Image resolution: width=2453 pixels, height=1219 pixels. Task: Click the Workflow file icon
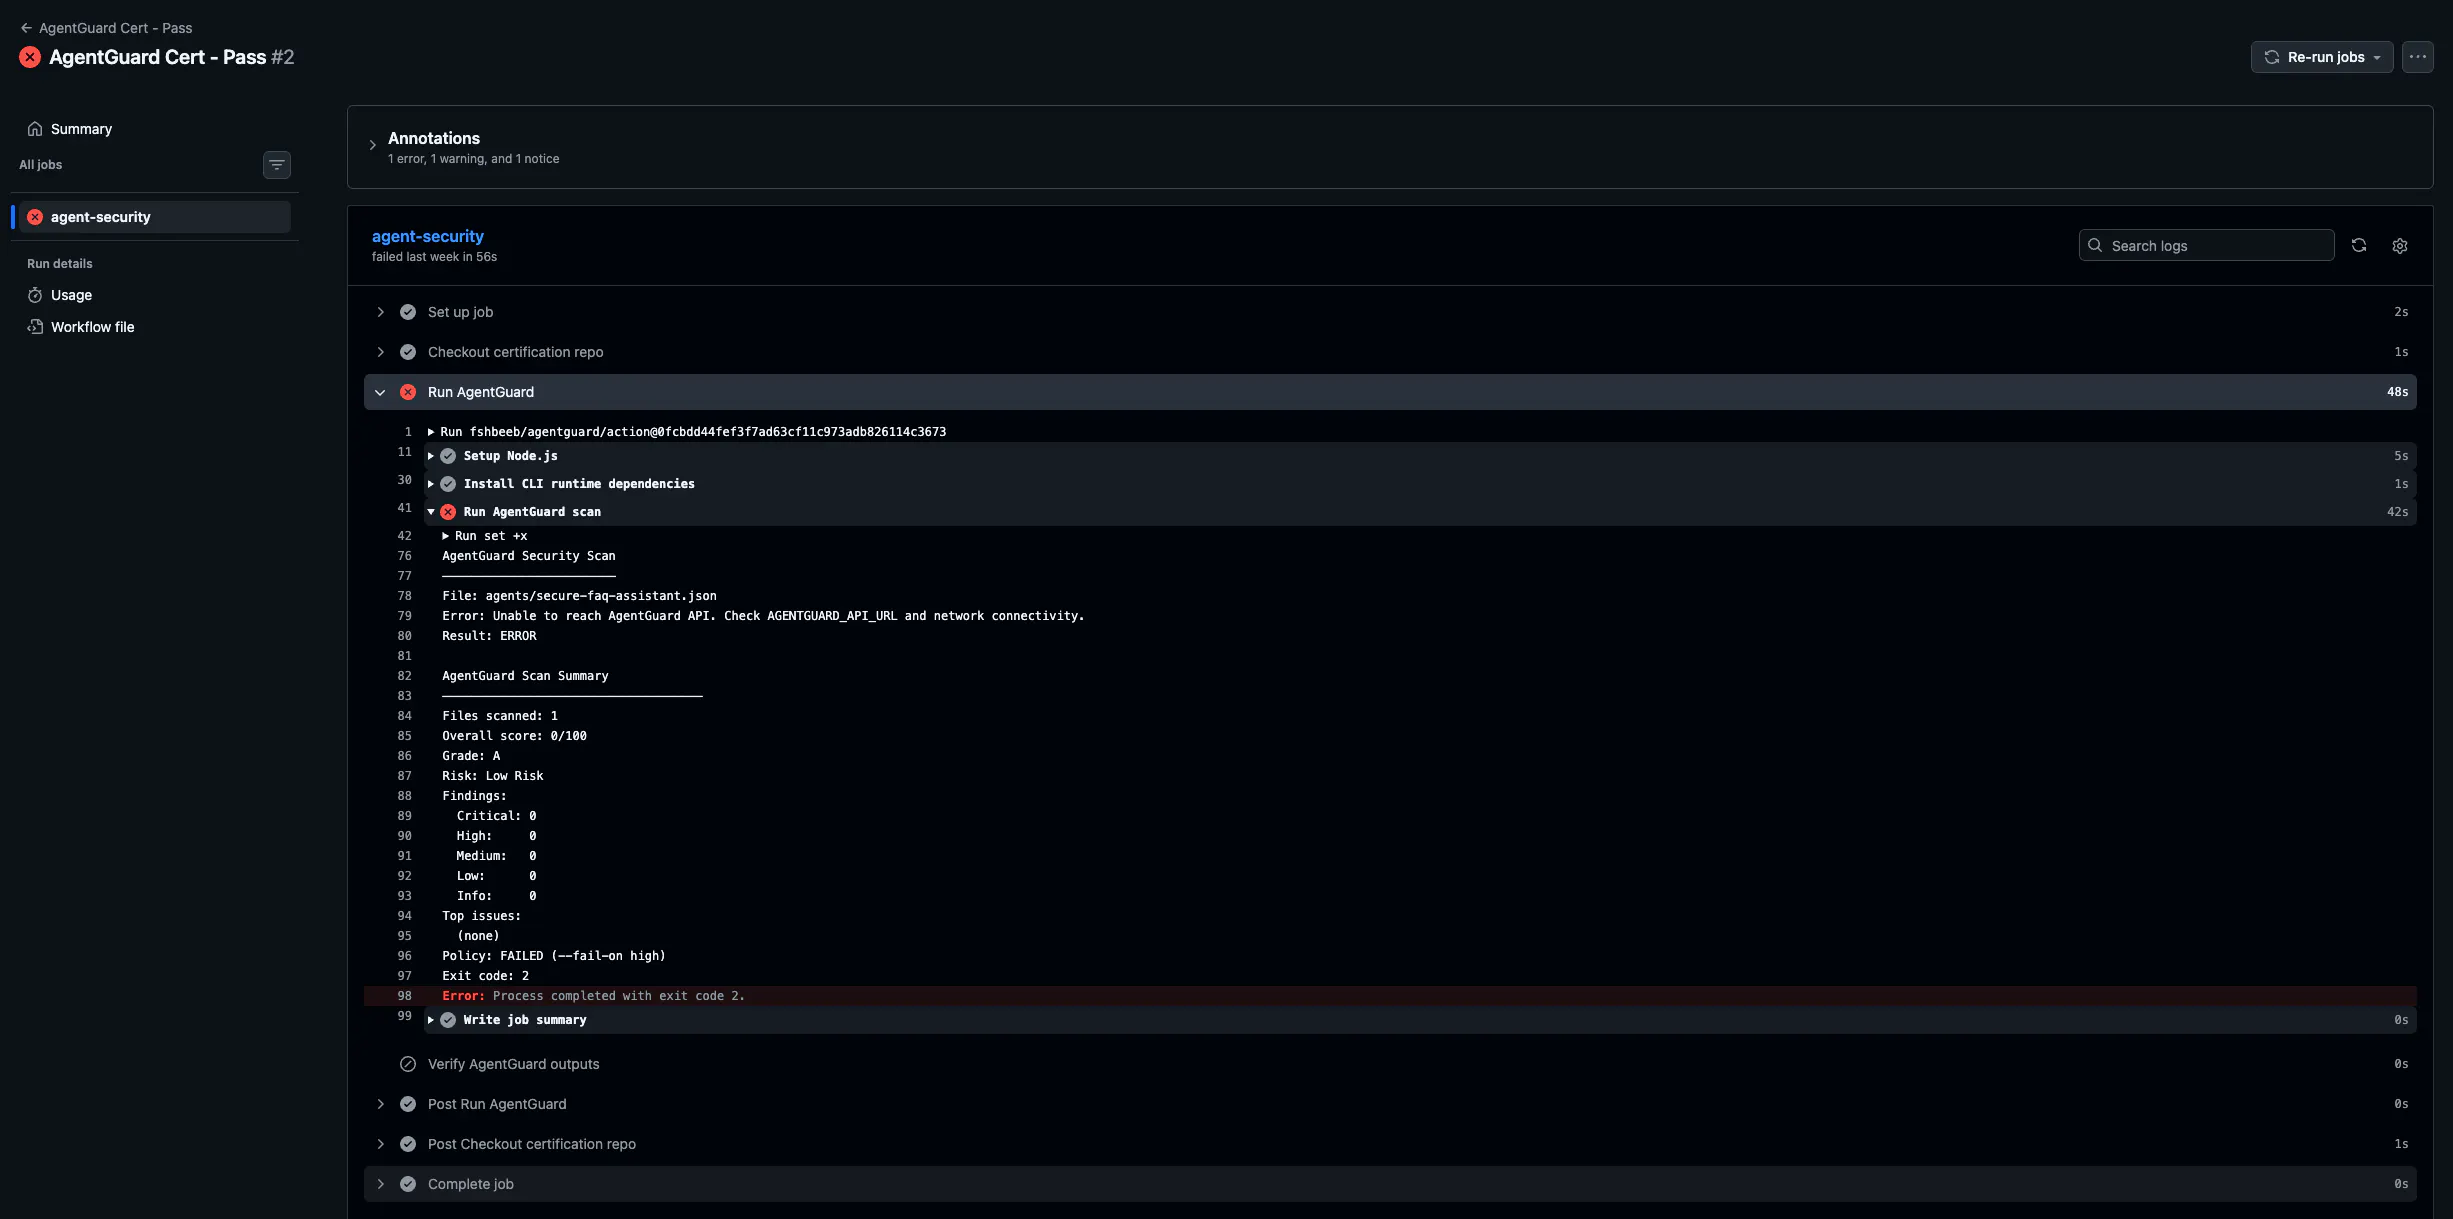pyautogui.click(x=35, y=327)
